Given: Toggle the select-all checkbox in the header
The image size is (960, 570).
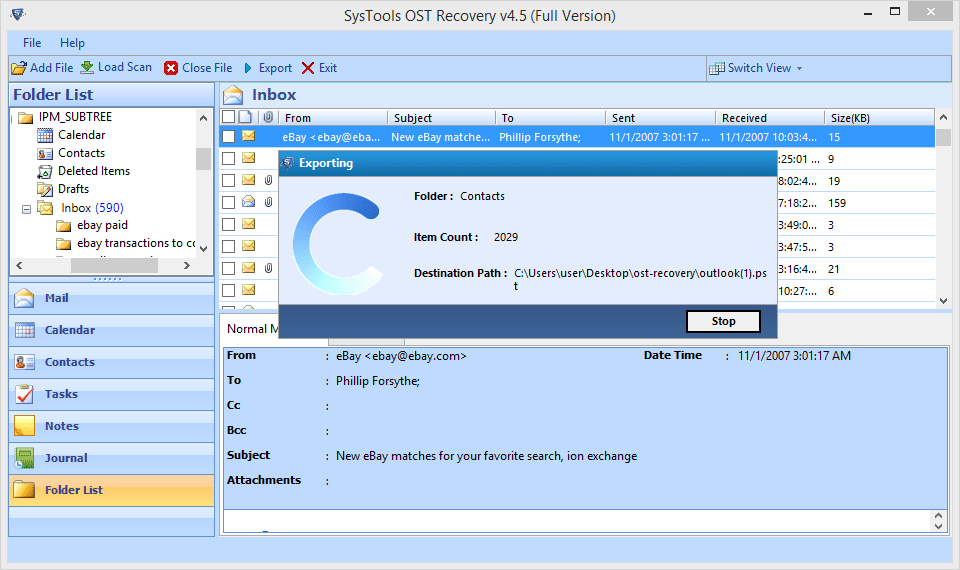Looking at the screenshot, I should 228,117.
